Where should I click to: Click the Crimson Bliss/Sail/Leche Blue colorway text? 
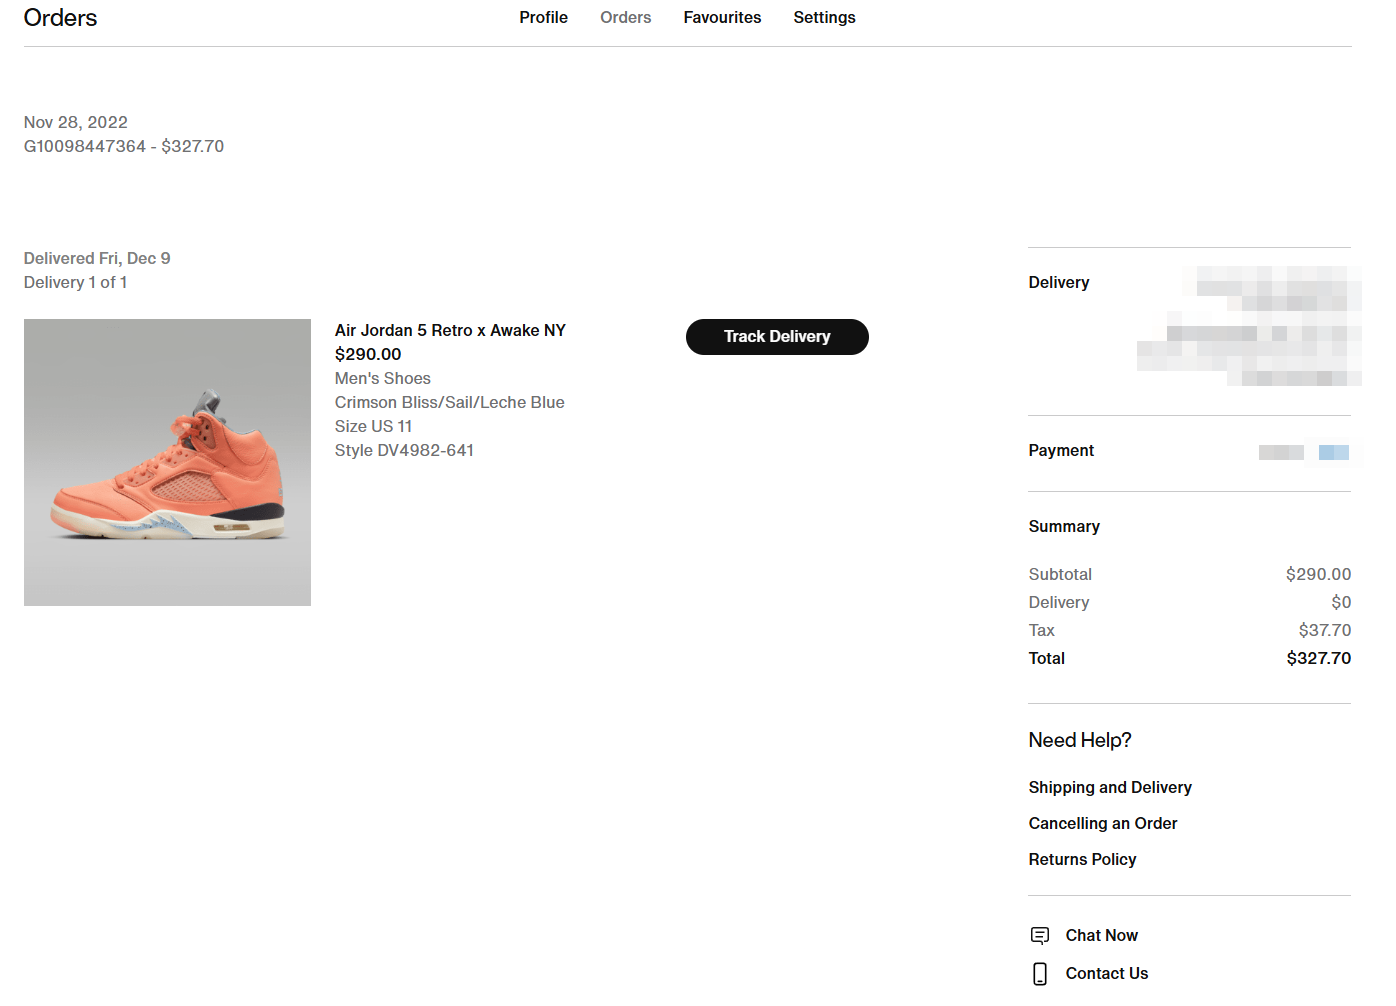[450, 402]
